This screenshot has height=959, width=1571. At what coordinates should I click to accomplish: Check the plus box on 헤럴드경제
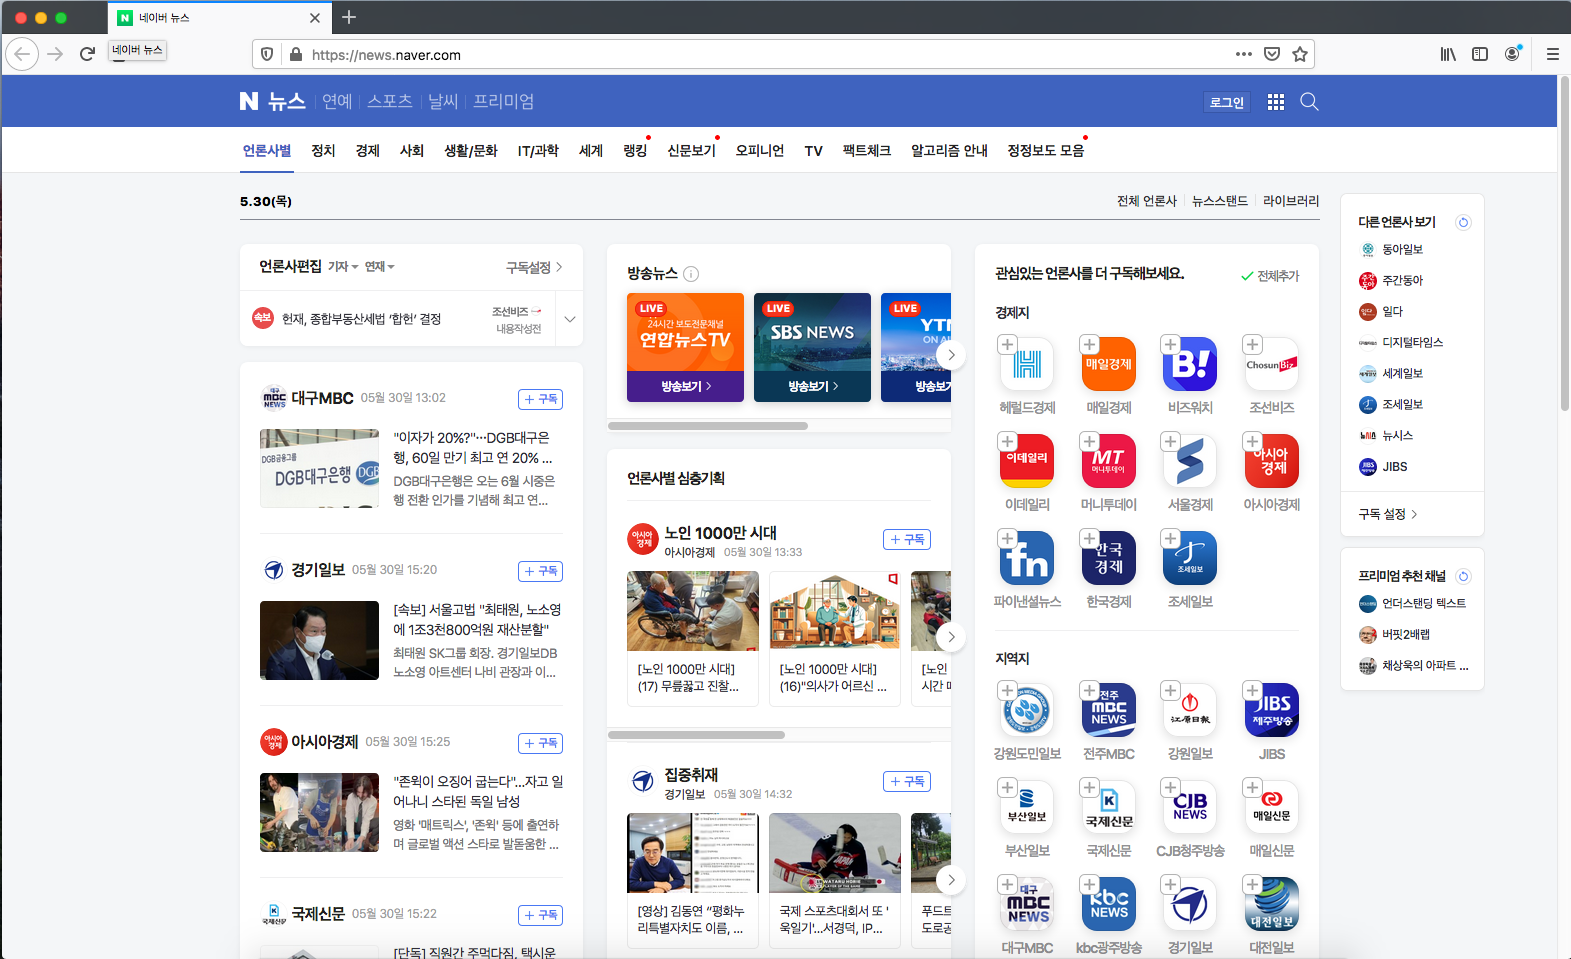click(1008, 345)
